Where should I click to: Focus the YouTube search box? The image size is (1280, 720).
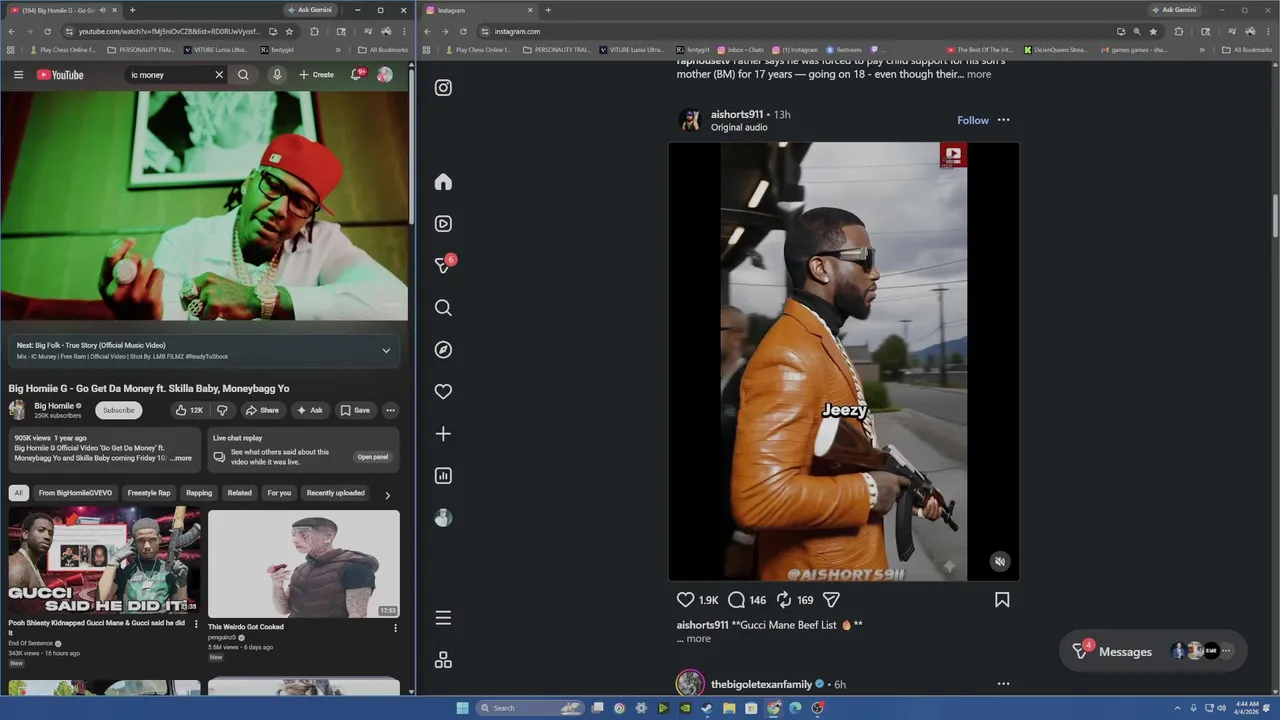170,75
